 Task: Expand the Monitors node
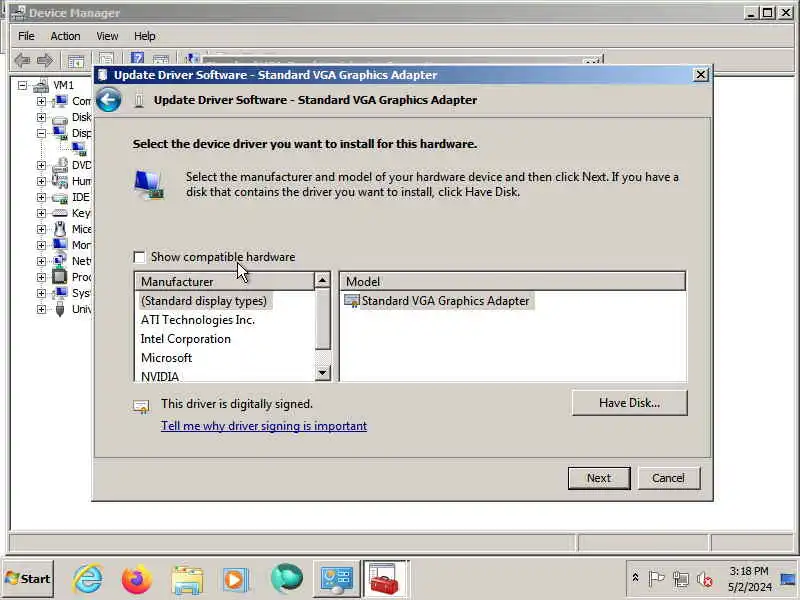point(41,245)
